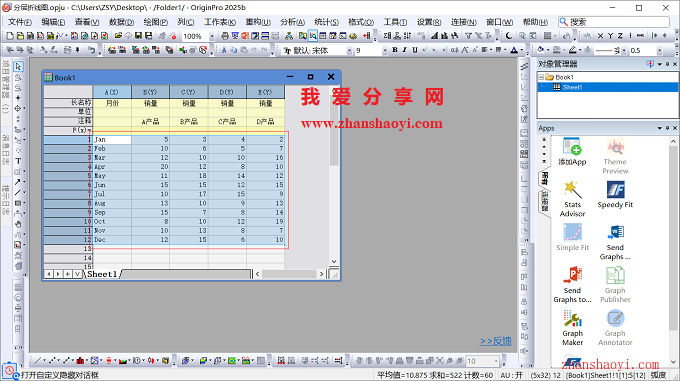This screenshot has height=381, width=680.
Task: Launch the Speedy Fit app
Action: point(615,195)
